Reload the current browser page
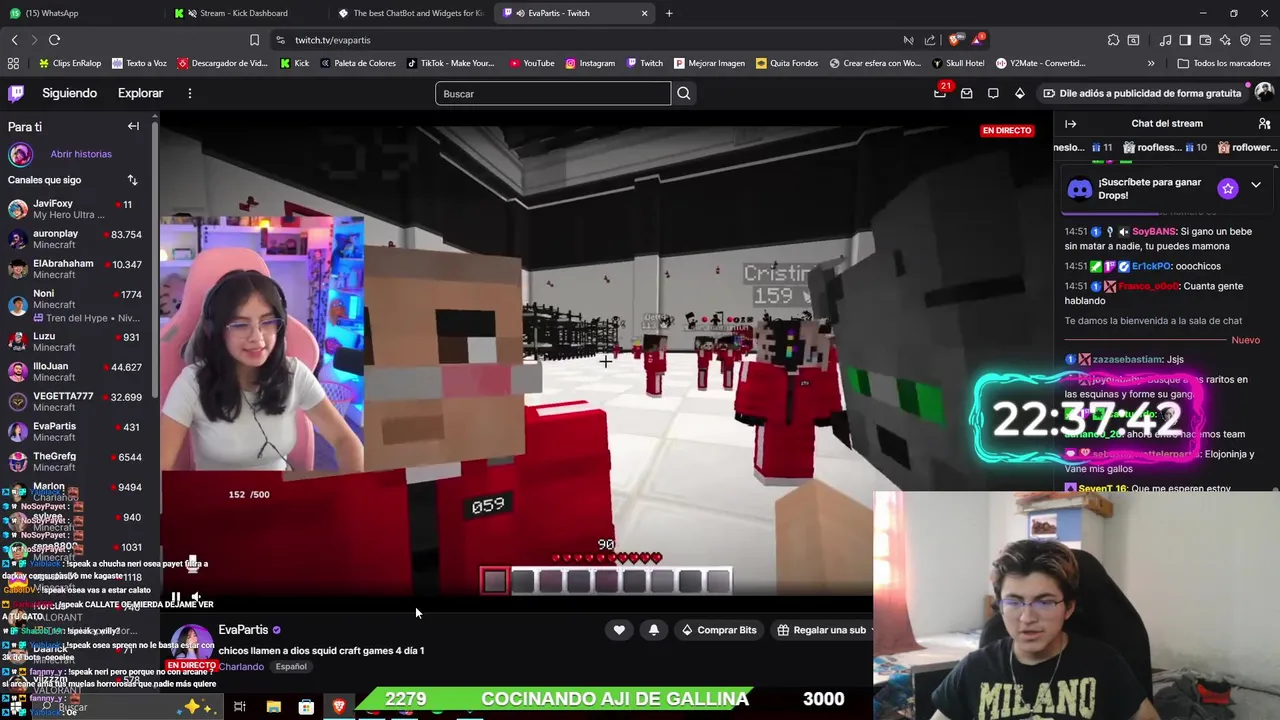Screen dimensions: 1280x720 click(54, 40)
